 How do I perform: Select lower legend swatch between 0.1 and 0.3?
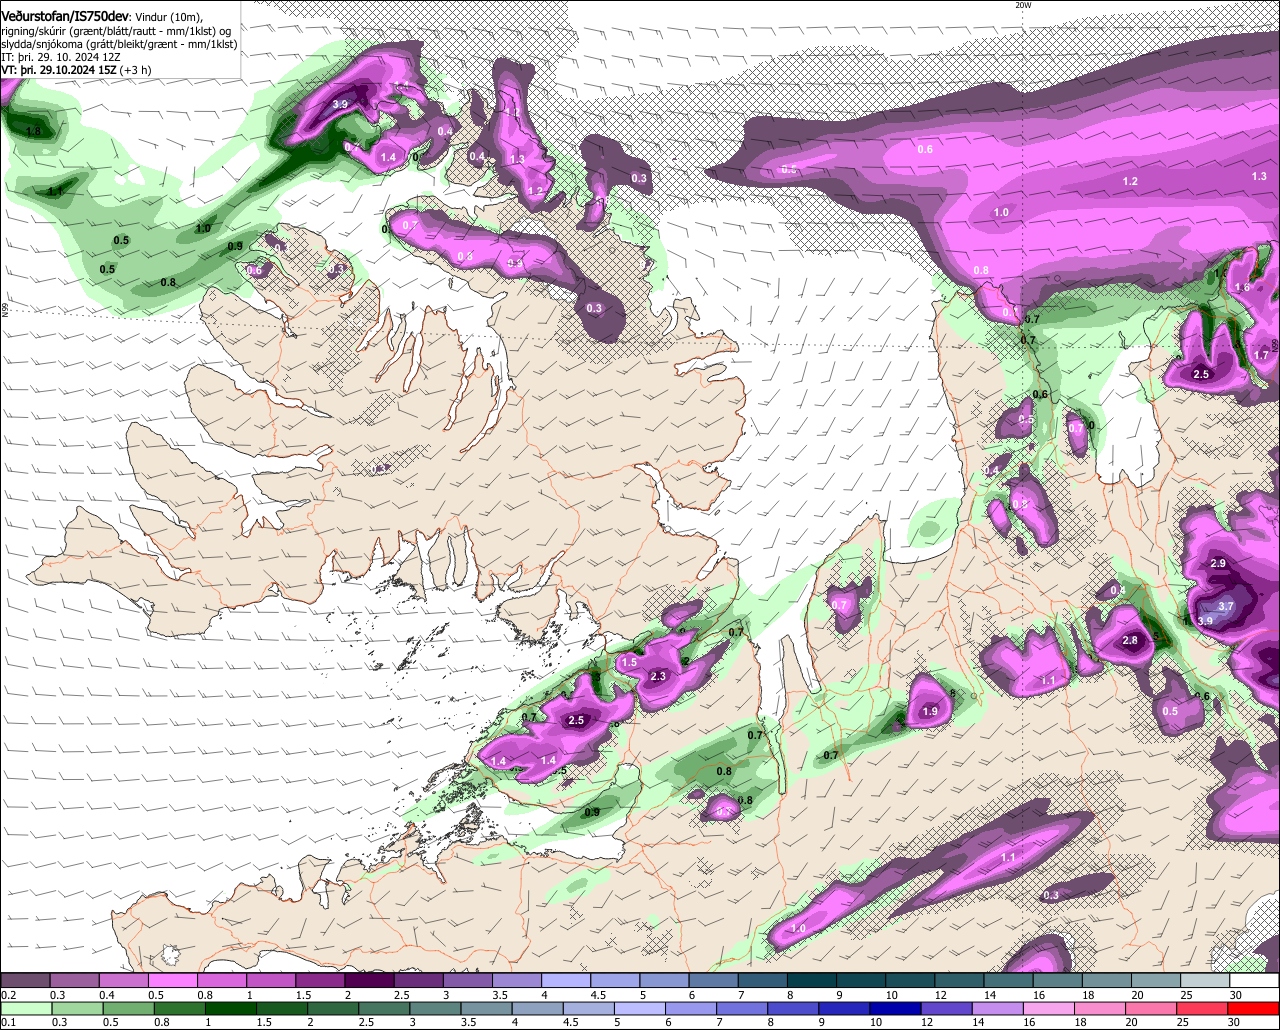25,1009
